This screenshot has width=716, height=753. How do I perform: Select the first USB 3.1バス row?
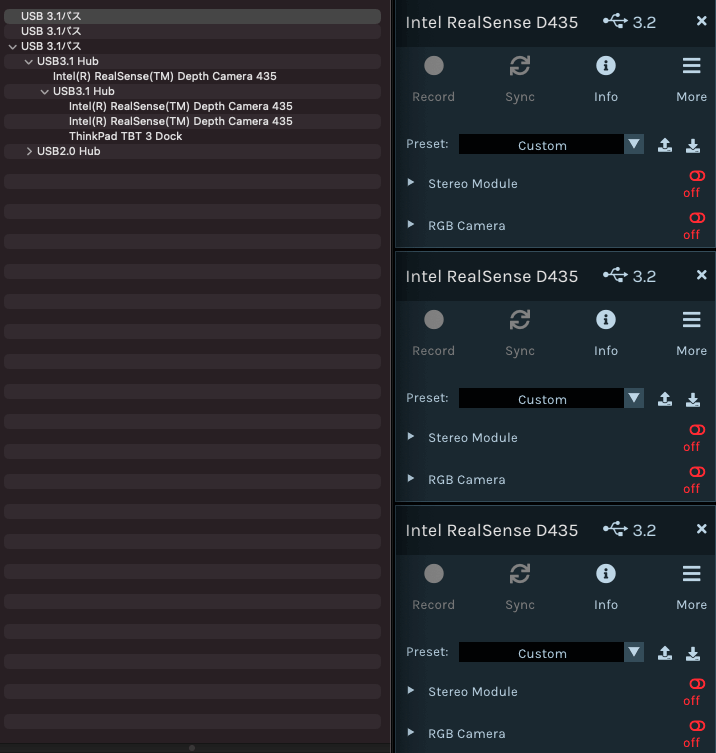click(192, 16)
